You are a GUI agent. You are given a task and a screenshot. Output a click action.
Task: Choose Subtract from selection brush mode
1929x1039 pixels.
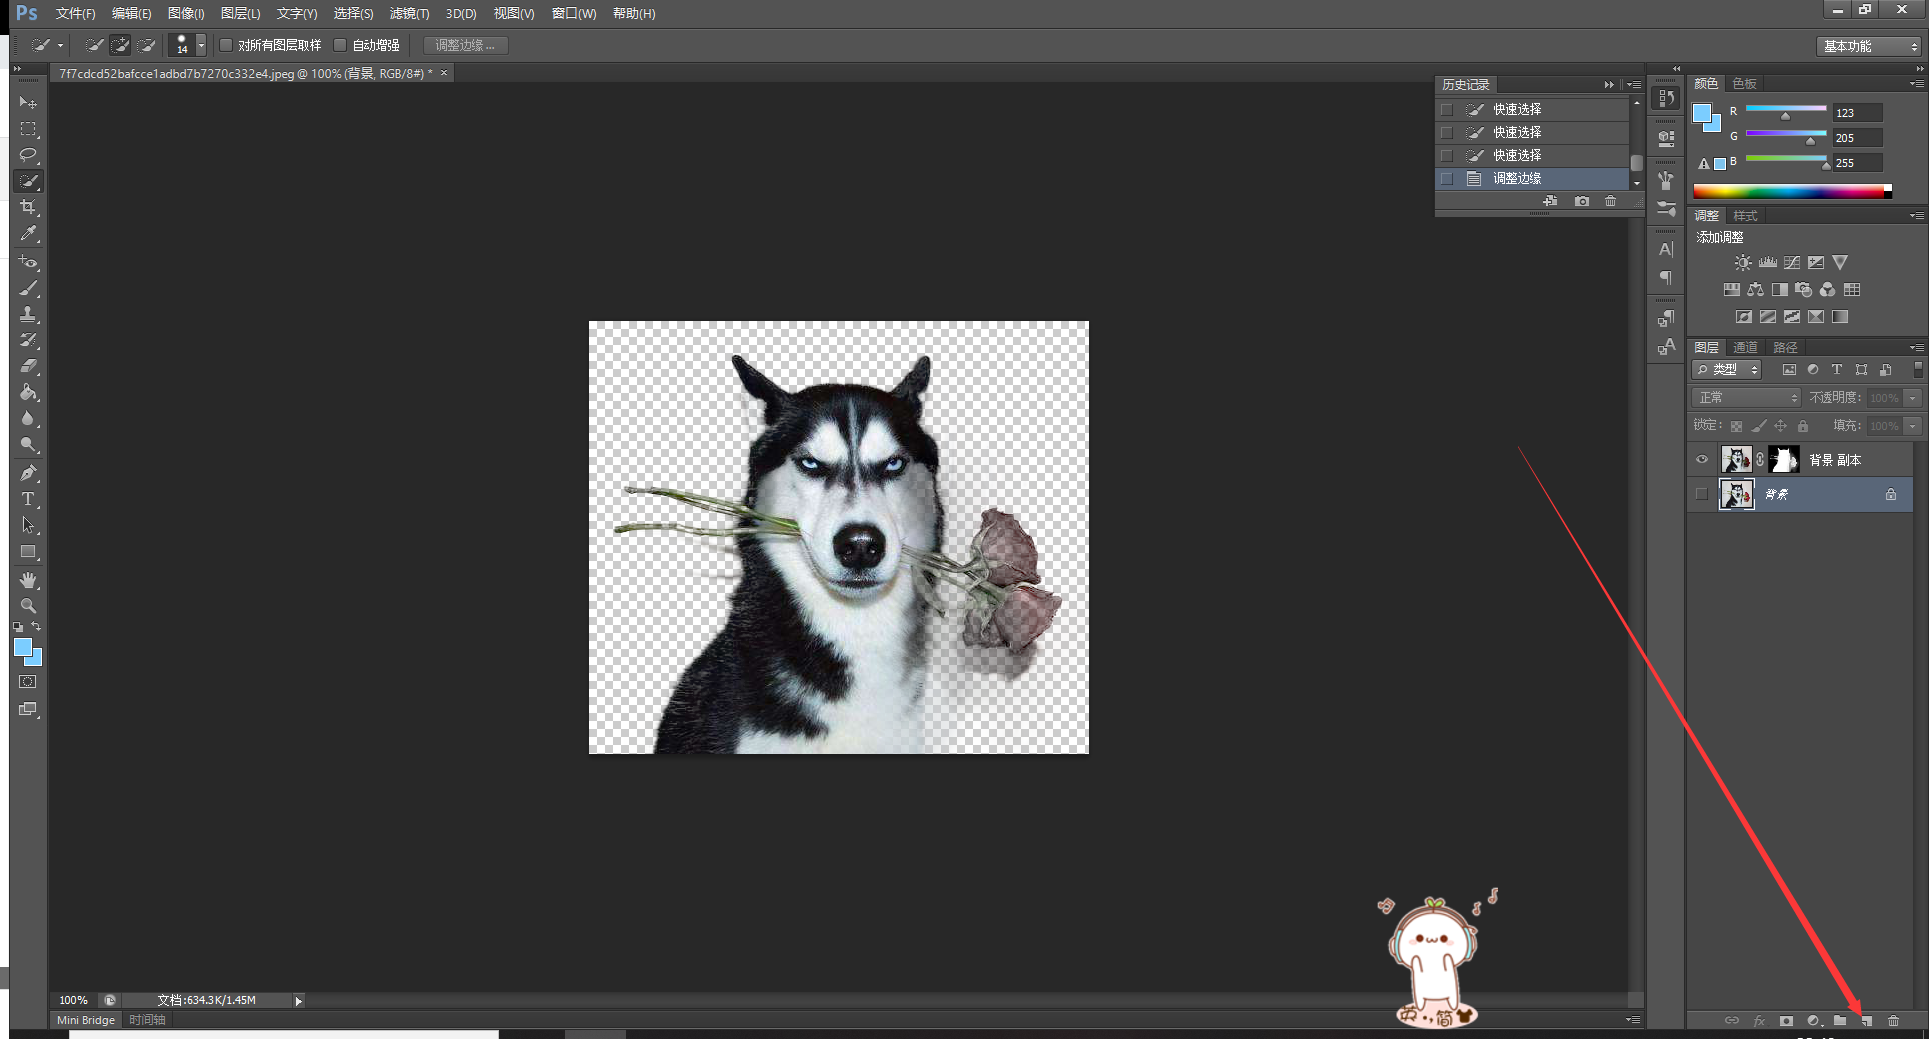(146, 45)
